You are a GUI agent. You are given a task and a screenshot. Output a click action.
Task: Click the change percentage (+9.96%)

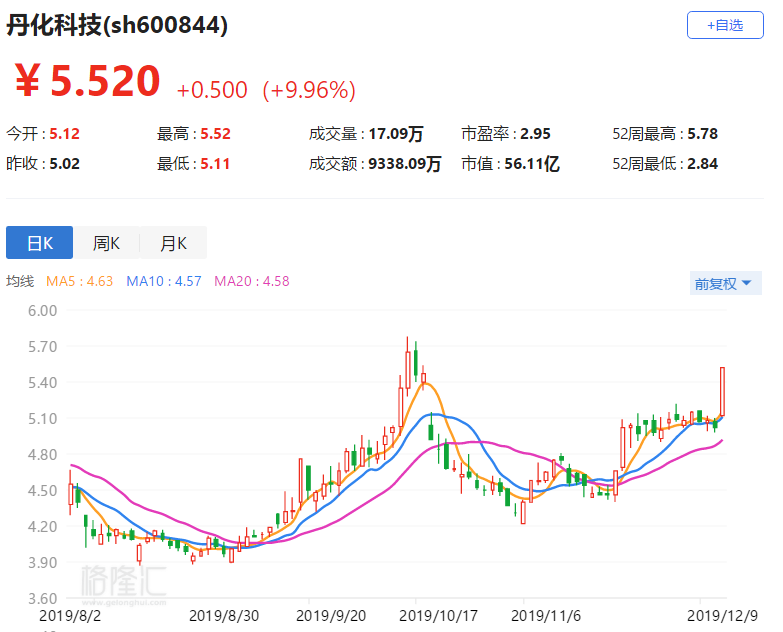click(309, 90)
